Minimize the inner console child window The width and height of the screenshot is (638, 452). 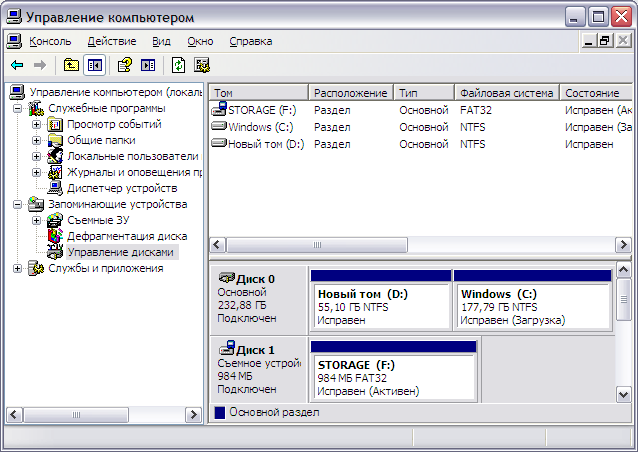(589, 41)
